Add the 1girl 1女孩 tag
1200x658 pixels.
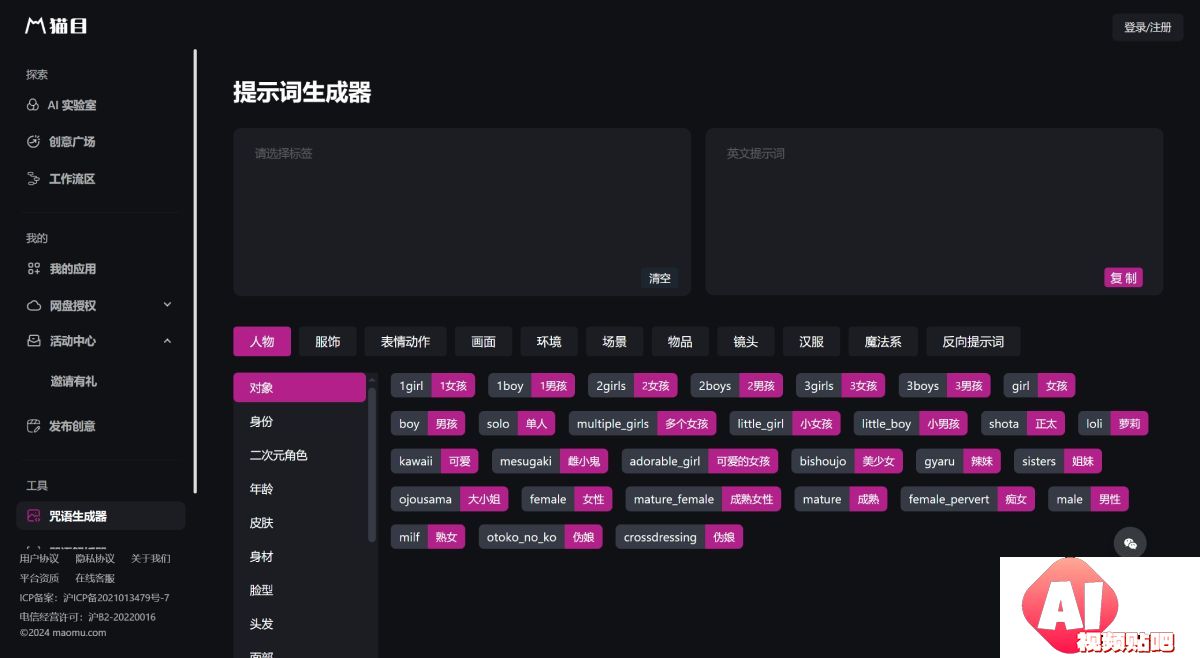click(433, 385)
